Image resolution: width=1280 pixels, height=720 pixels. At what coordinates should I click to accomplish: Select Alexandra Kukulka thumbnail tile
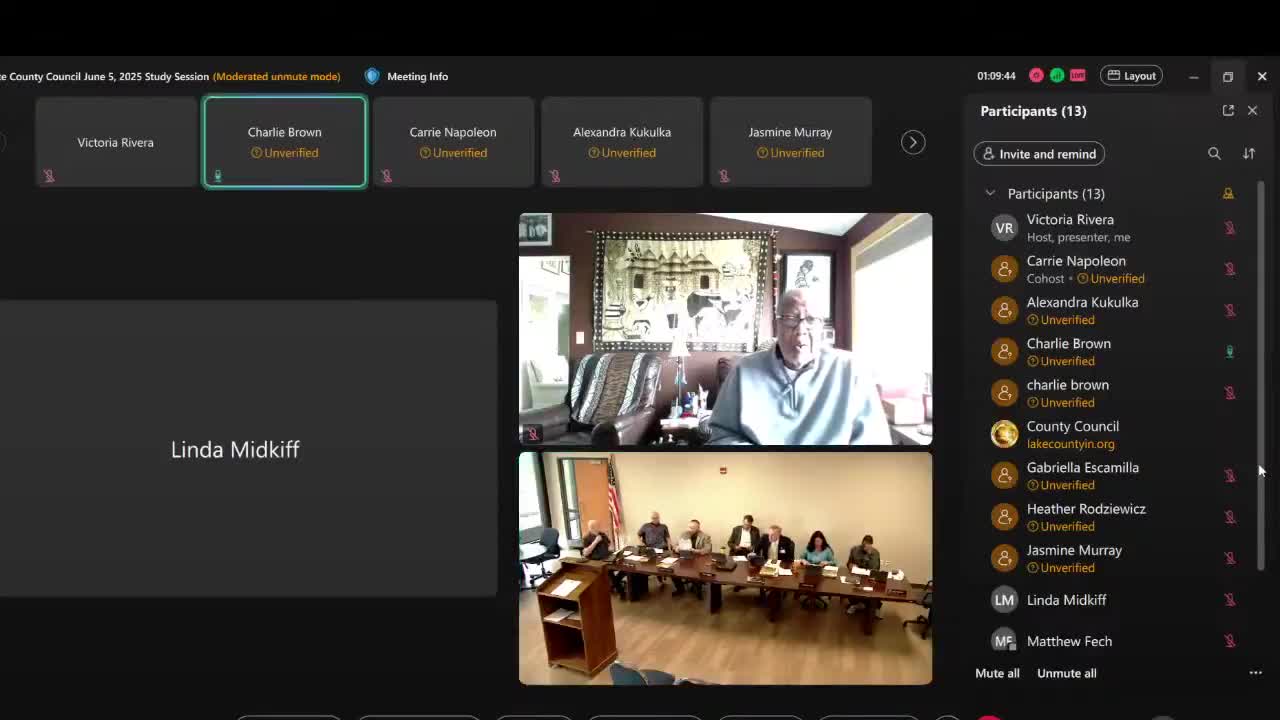click(x=622, y=142)
